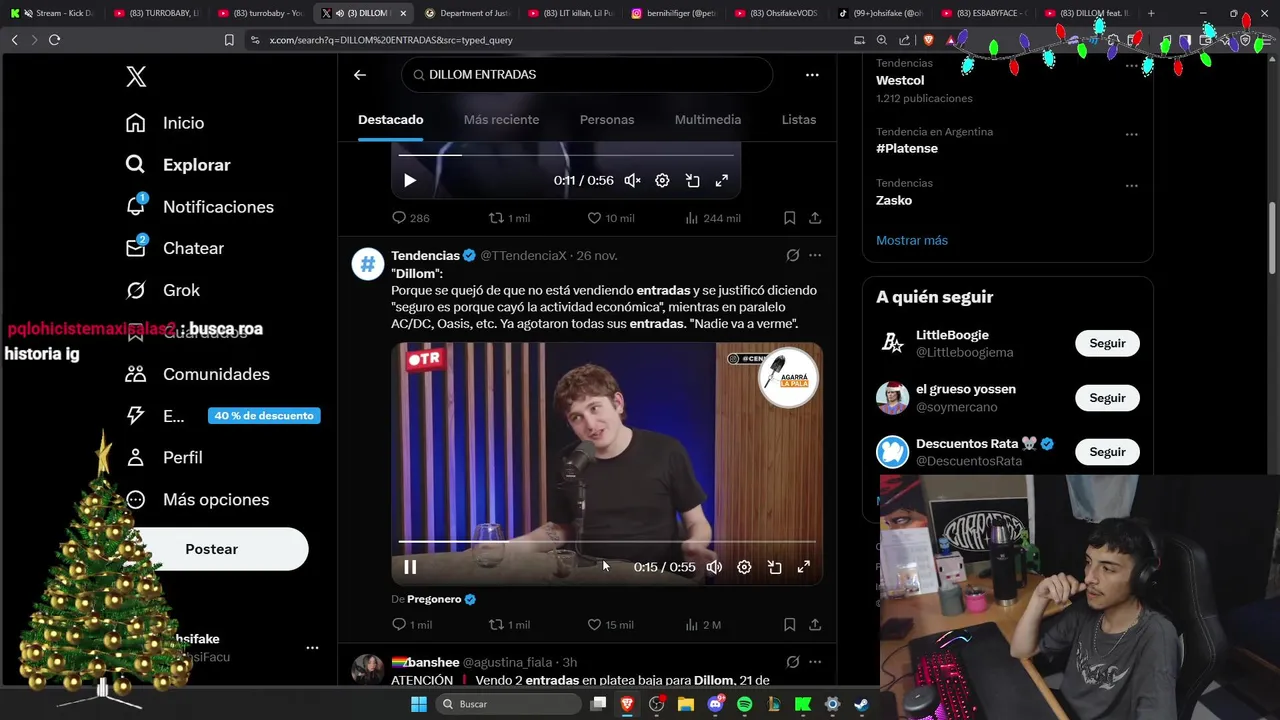
Task: Repost the post with 10 mil likes
Action: 509,218
